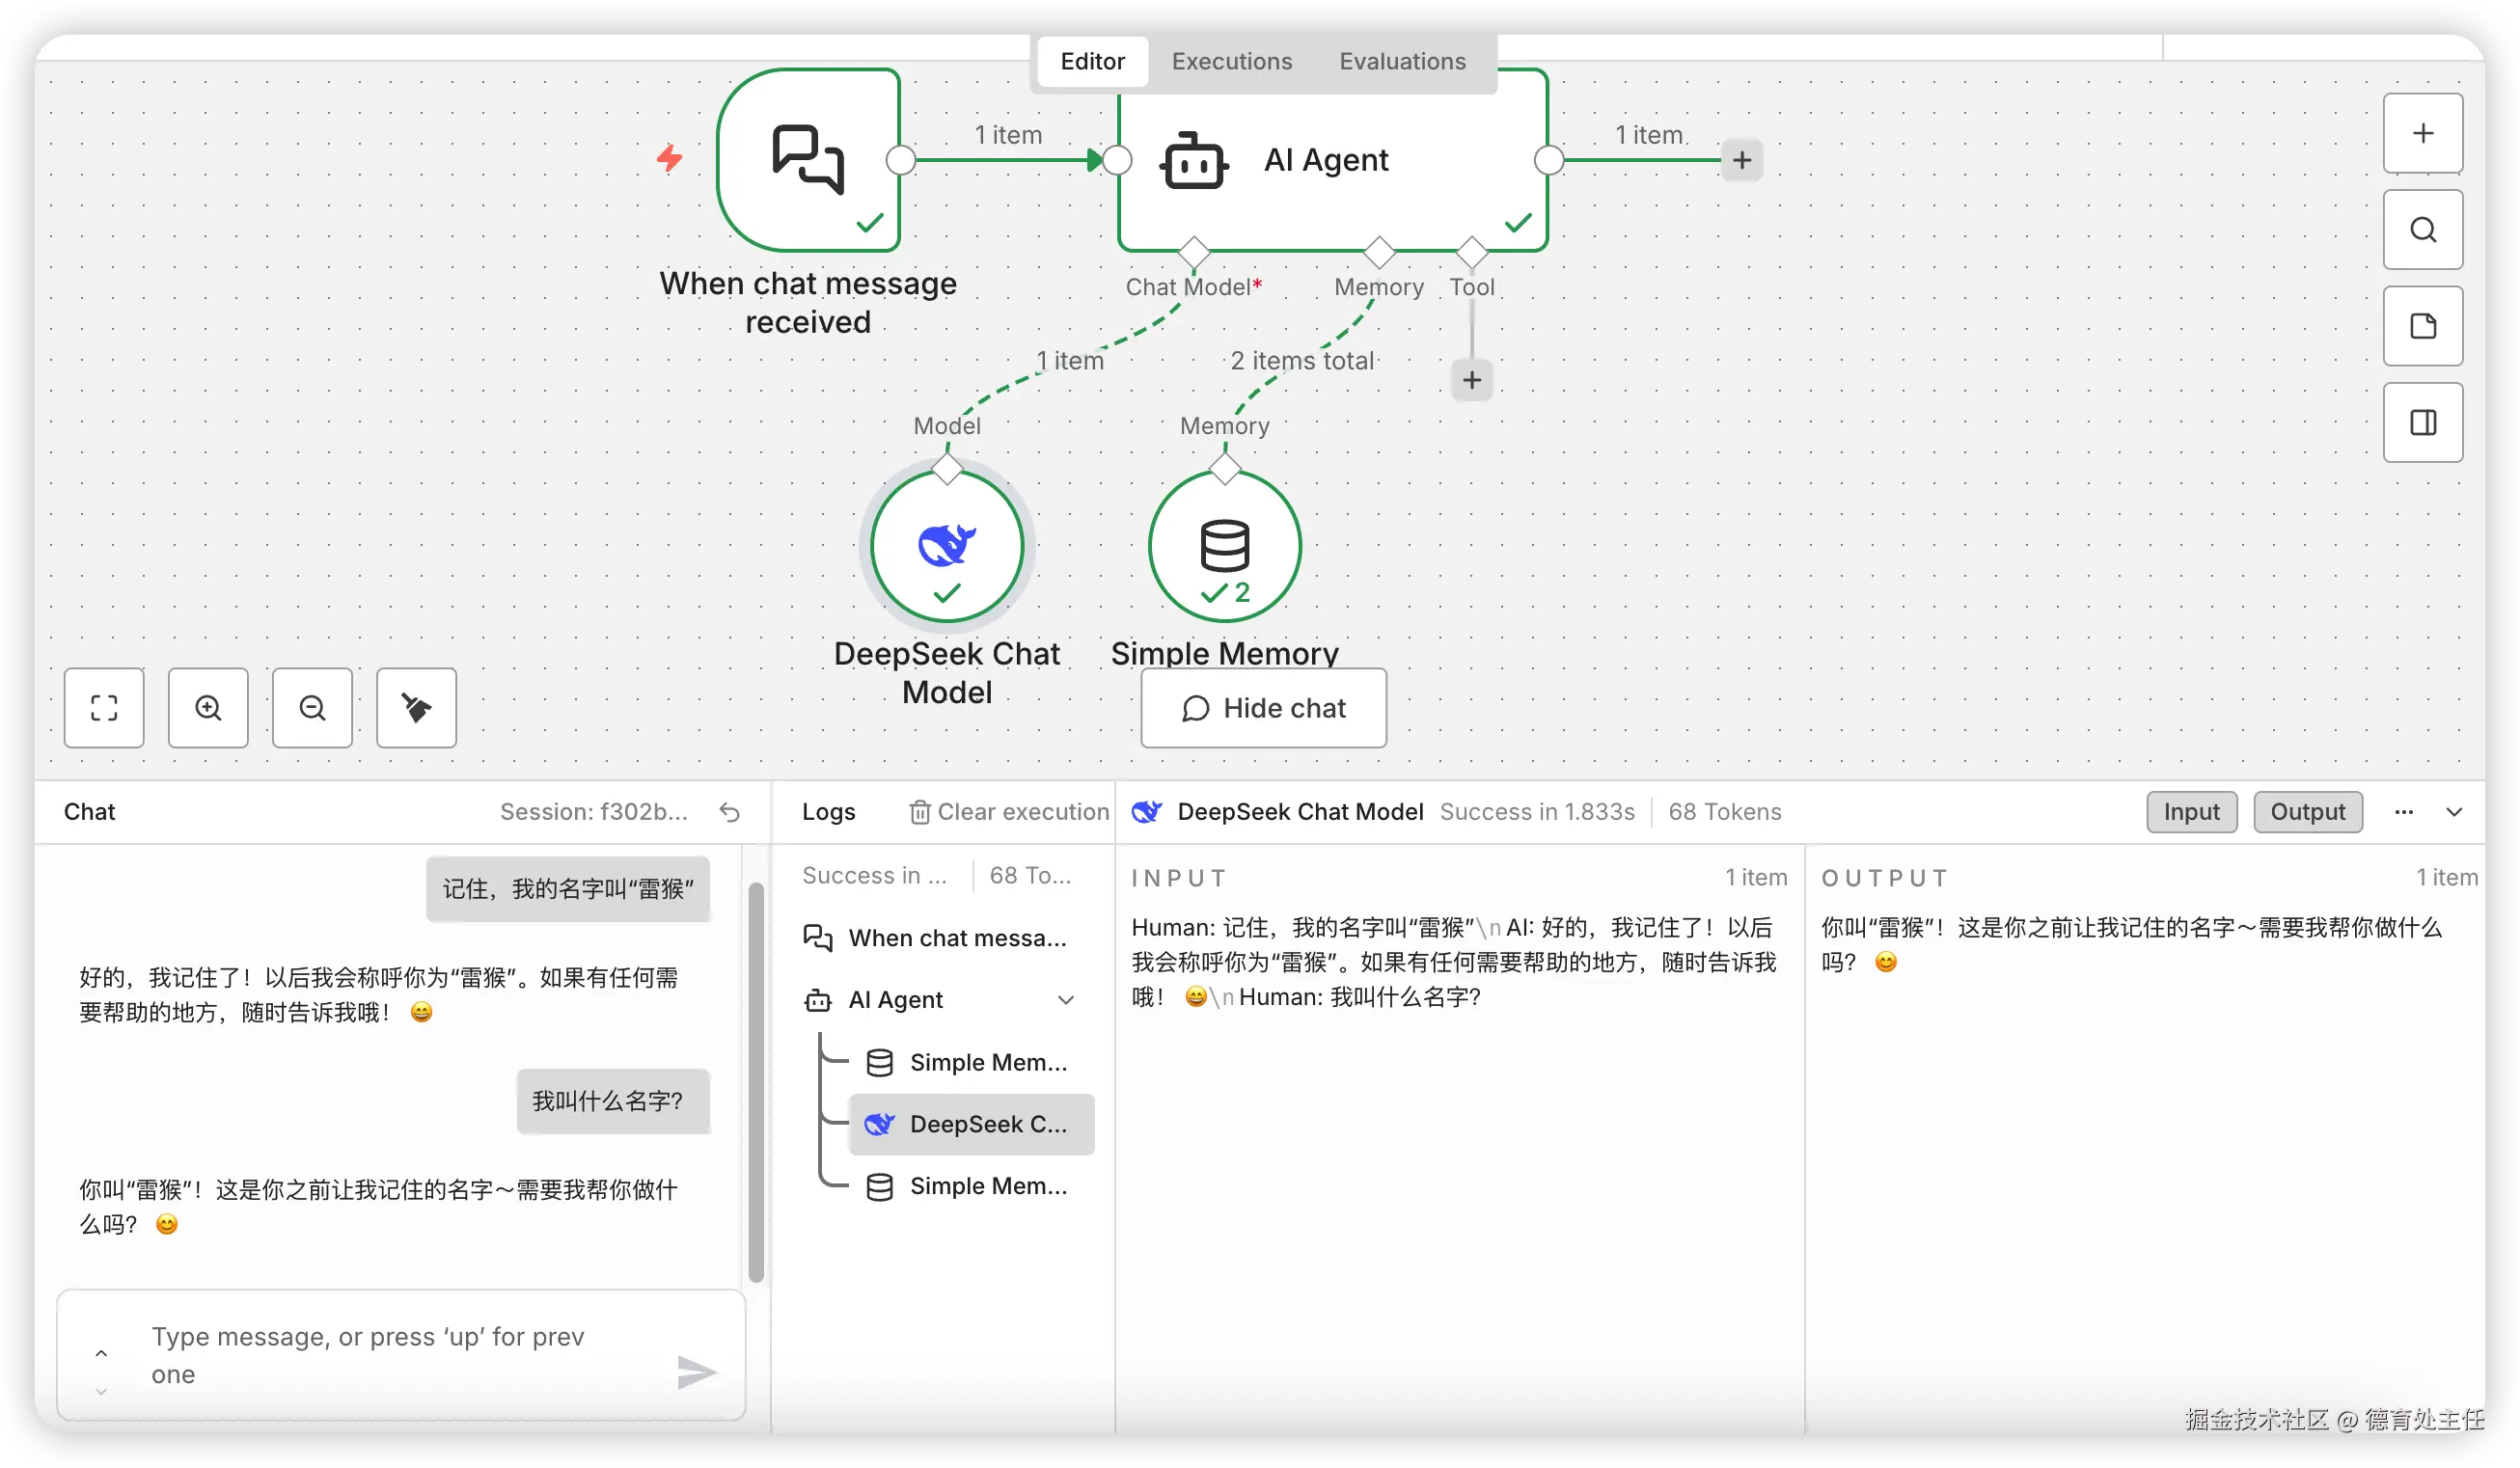Hide chat panel via Hide chat button
The height and width of the screenshot is (1468, 2520).
[x=1263, y=708]
